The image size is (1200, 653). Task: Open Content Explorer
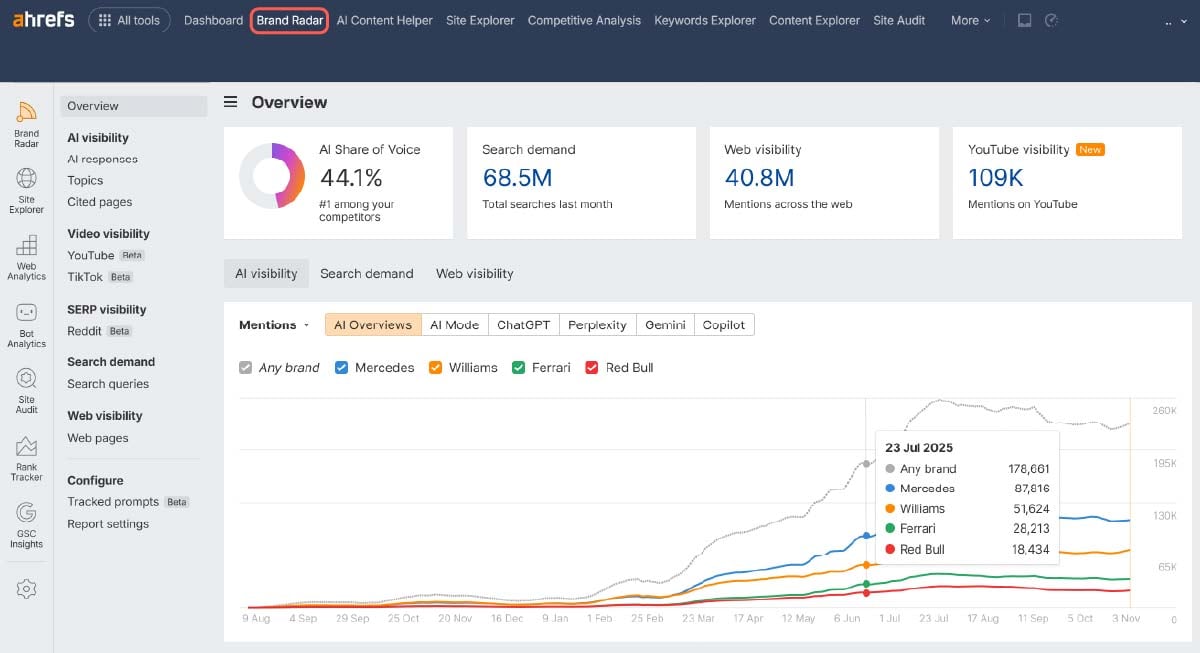[x=814, y=20]
